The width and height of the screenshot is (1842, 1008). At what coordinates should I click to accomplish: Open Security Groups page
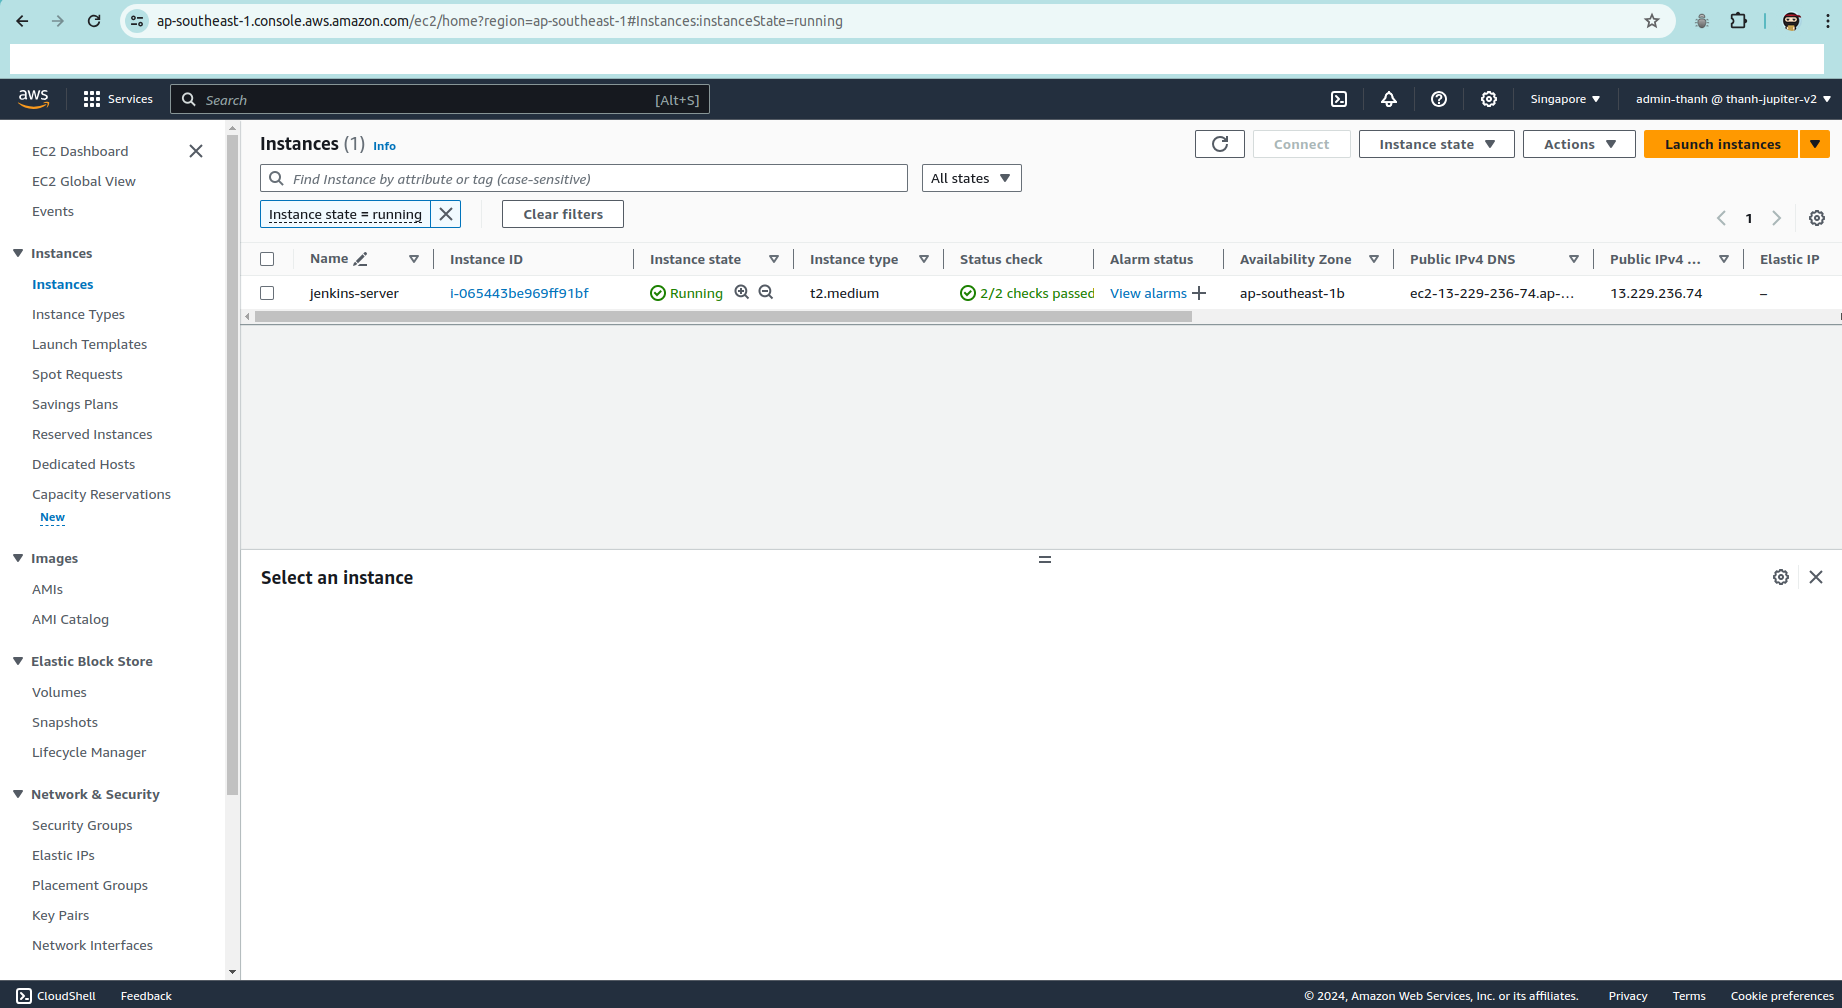[x=82, y=825]
